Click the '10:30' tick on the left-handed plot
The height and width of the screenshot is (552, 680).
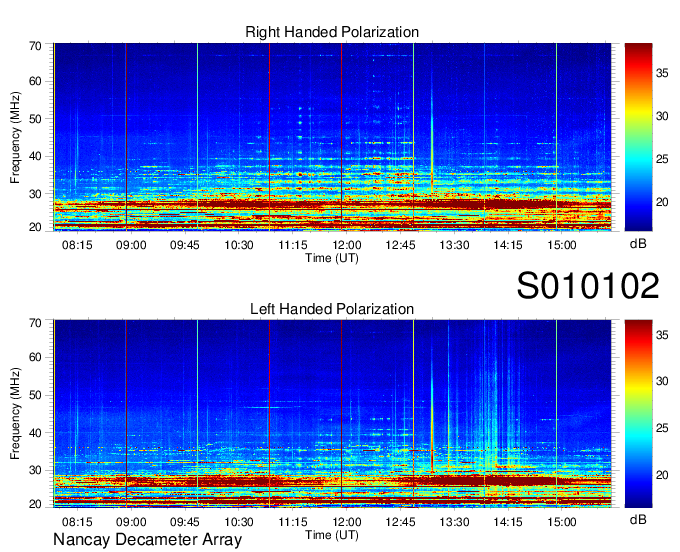239,522
